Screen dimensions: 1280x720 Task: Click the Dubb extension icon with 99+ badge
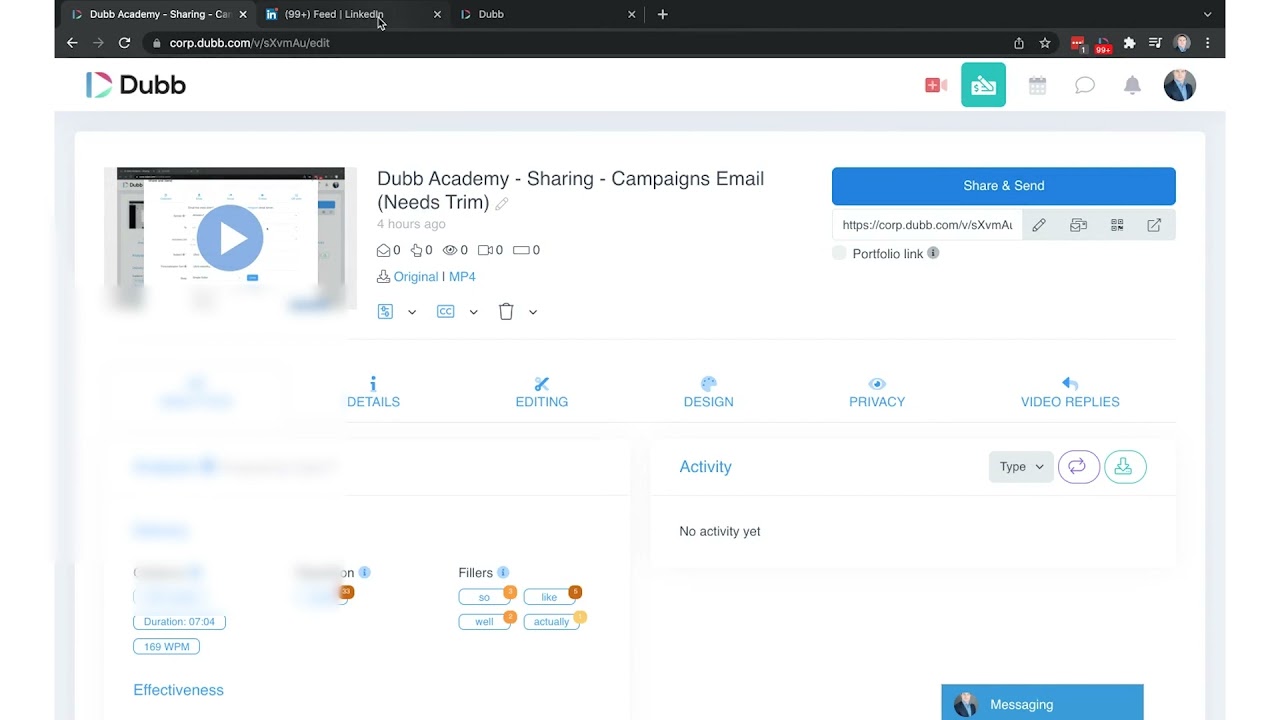point(1104,44)
